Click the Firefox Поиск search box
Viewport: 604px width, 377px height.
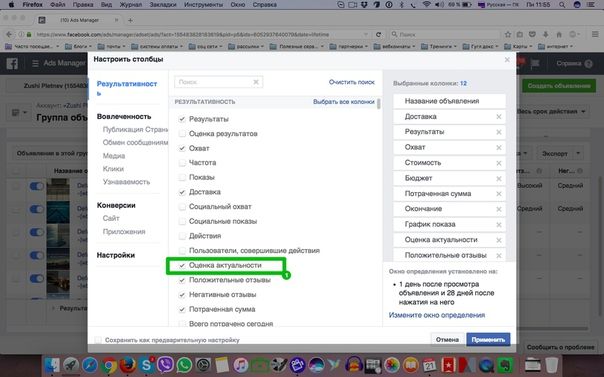pos(444,34)
